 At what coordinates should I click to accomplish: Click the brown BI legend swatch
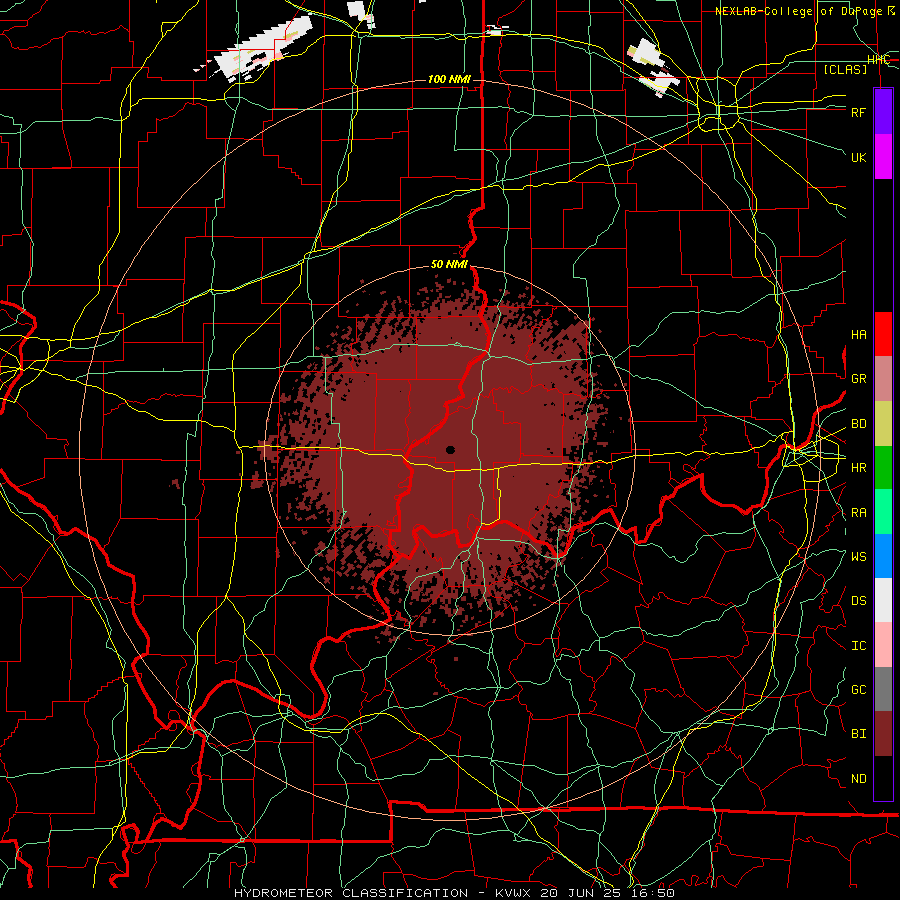tap(883, 734)
